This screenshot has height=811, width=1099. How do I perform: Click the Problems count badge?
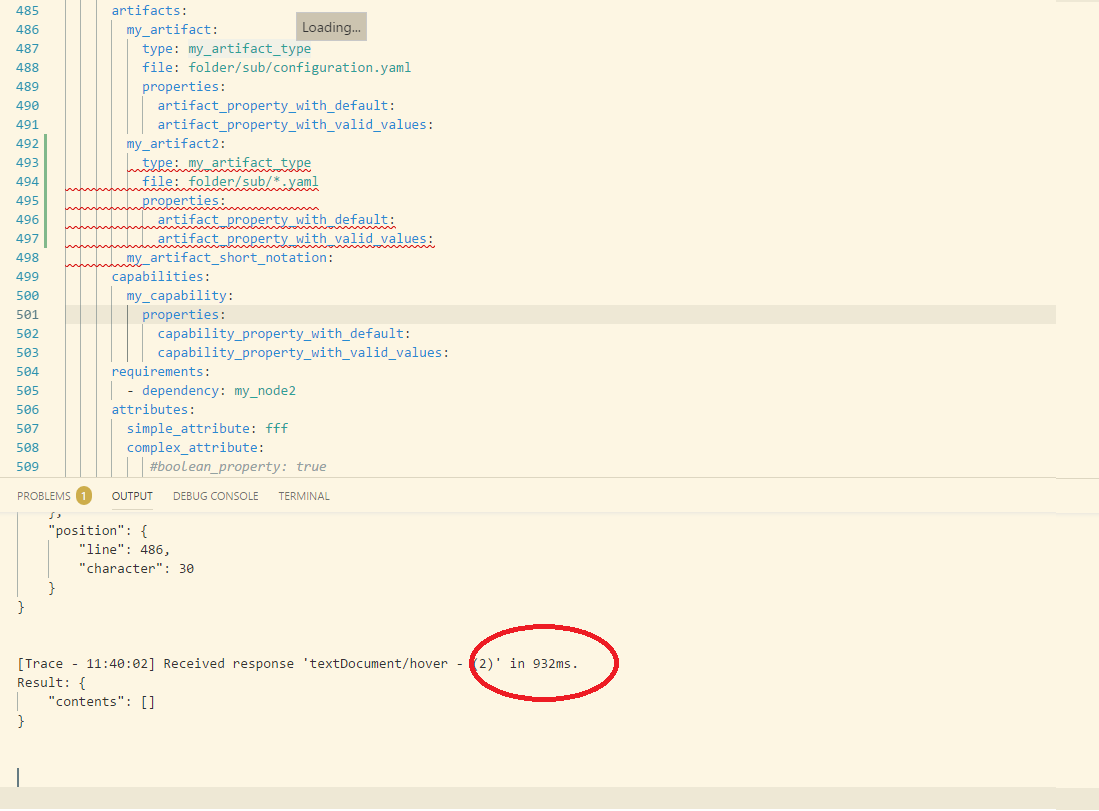coord(83,495)
